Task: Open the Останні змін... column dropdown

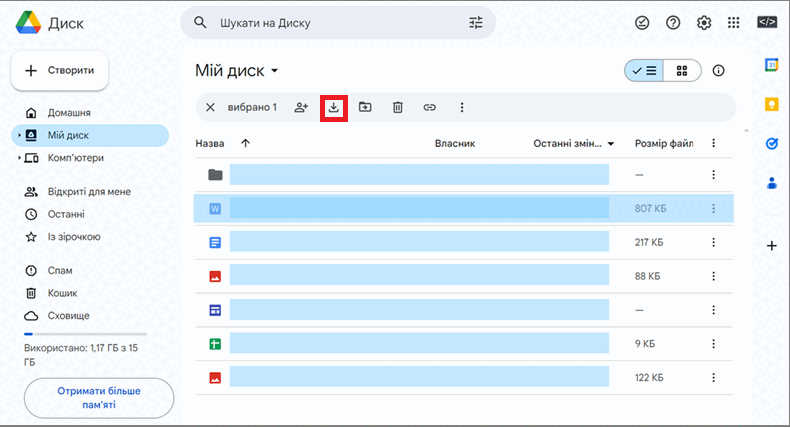Action: 611,144
